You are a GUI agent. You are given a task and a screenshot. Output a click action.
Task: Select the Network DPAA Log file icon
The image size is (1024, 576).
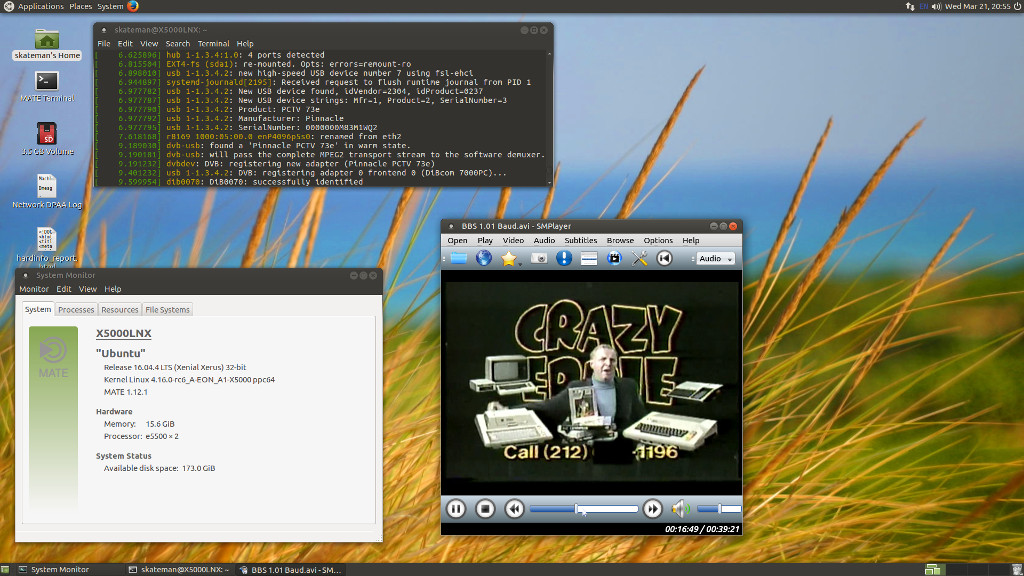(47, 191)
